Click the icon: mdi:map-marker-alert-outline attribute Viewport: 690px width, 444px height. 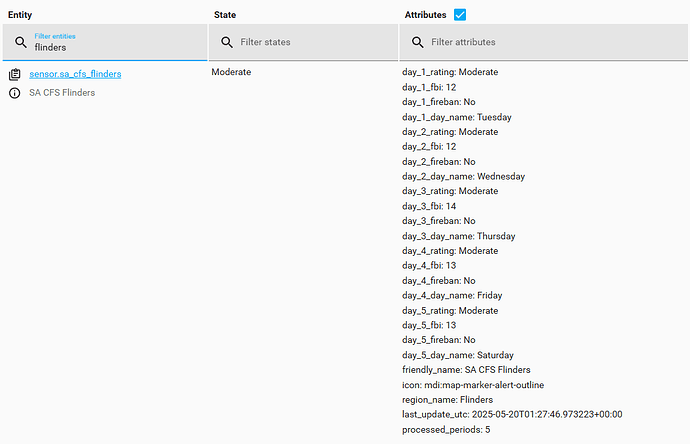coord(473,385)
